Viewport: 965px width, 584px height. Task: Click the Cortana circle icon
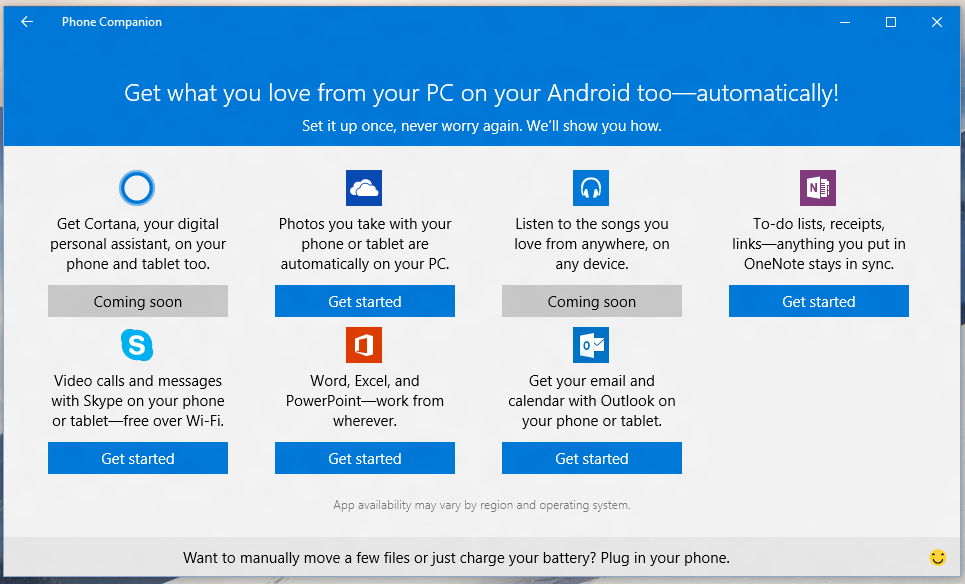[x=137, y=188]
